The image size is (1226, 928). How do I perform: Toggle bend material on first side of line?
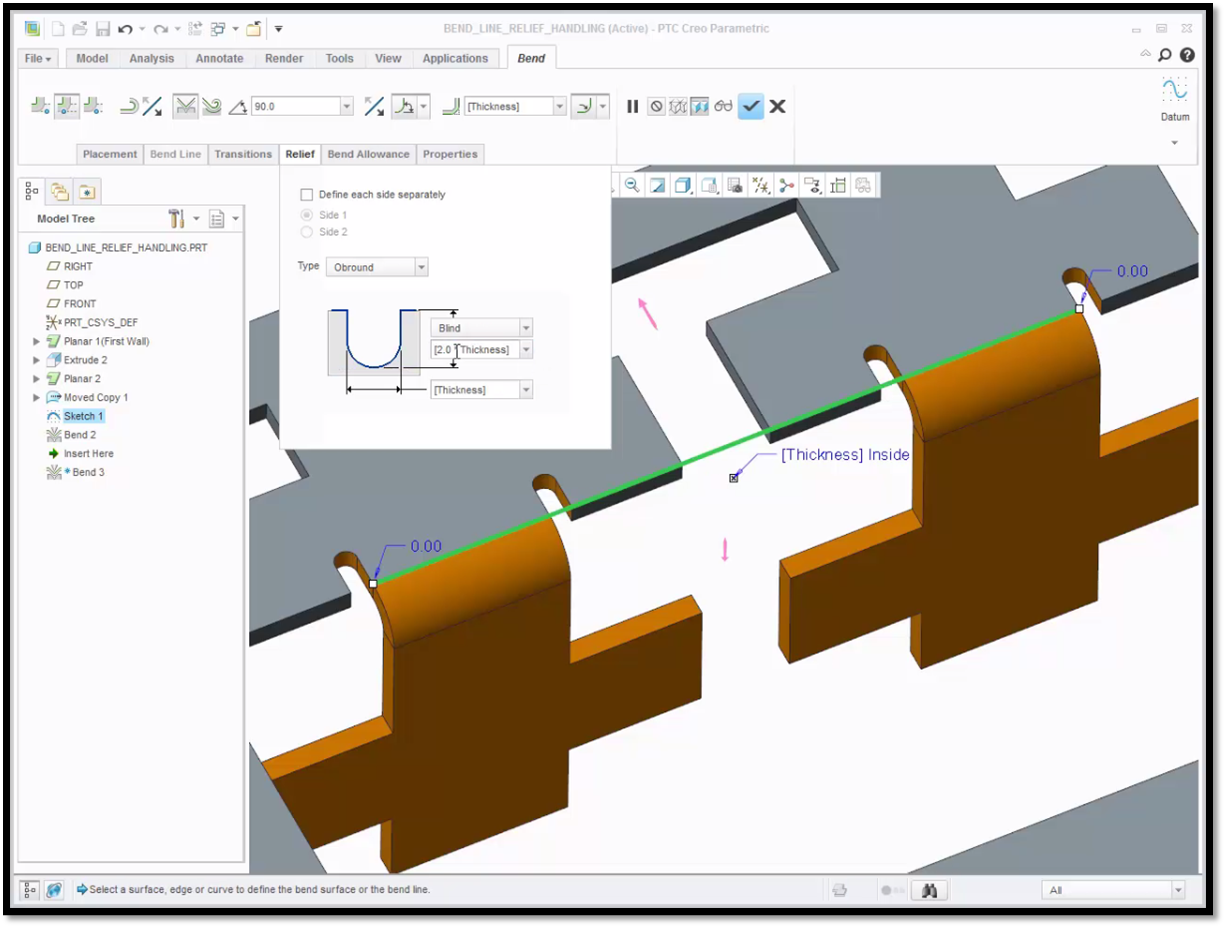coord(42,106)
